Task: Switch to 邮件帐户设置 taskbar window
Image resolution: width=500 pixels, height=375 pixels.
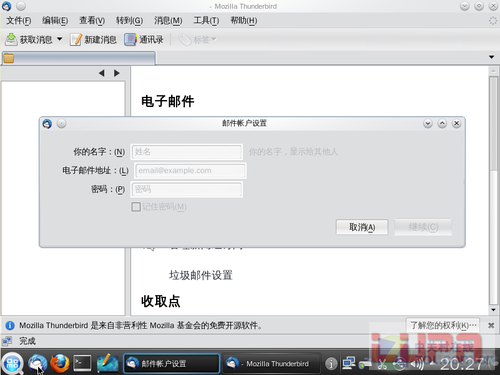Action: [172, 363]
